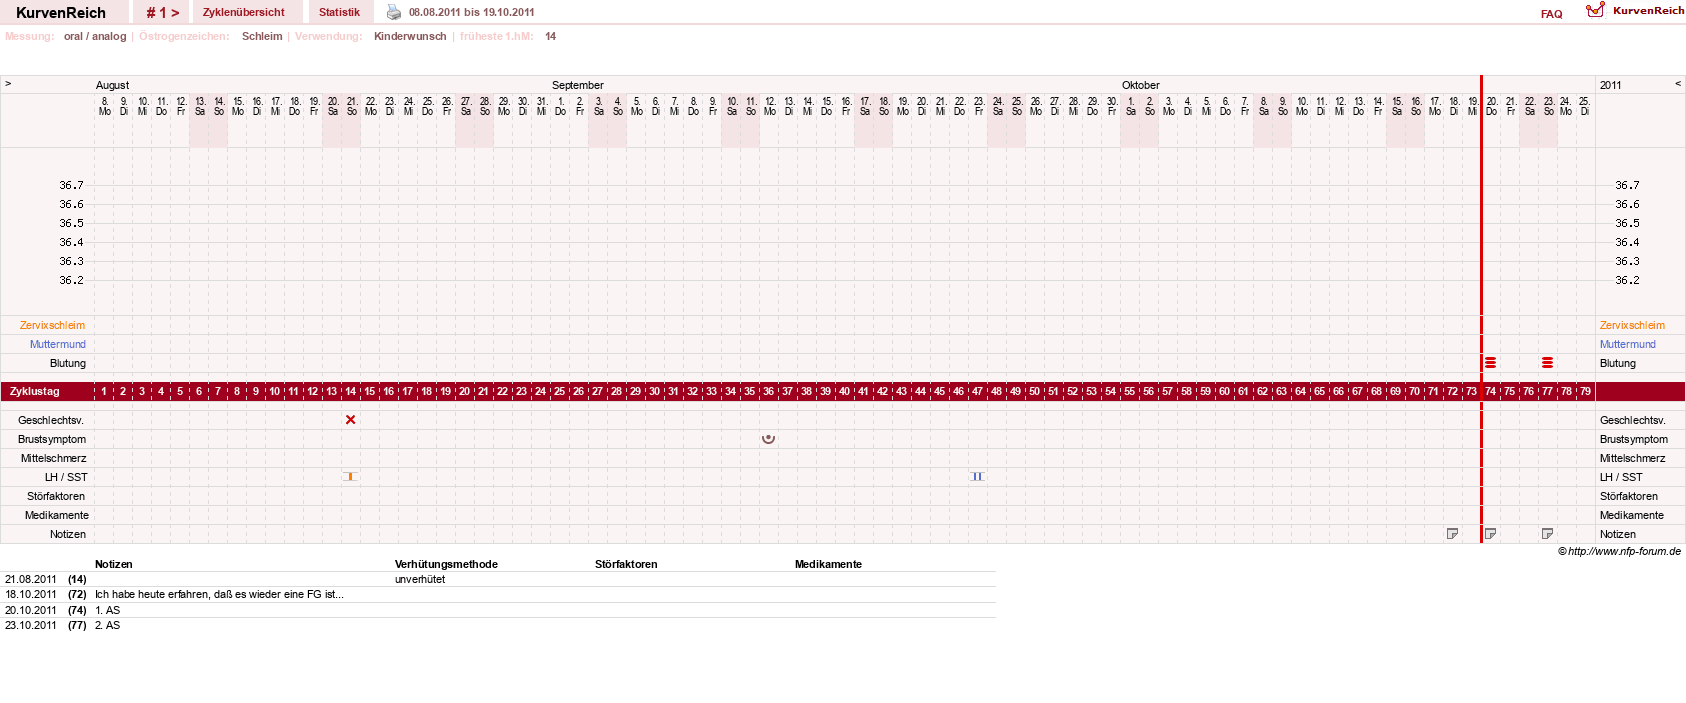Viewport: 1686px width, 703px height.
Task: Select cycle day 1 in the Zyklustag bar
Action: (x=104, y=392)
